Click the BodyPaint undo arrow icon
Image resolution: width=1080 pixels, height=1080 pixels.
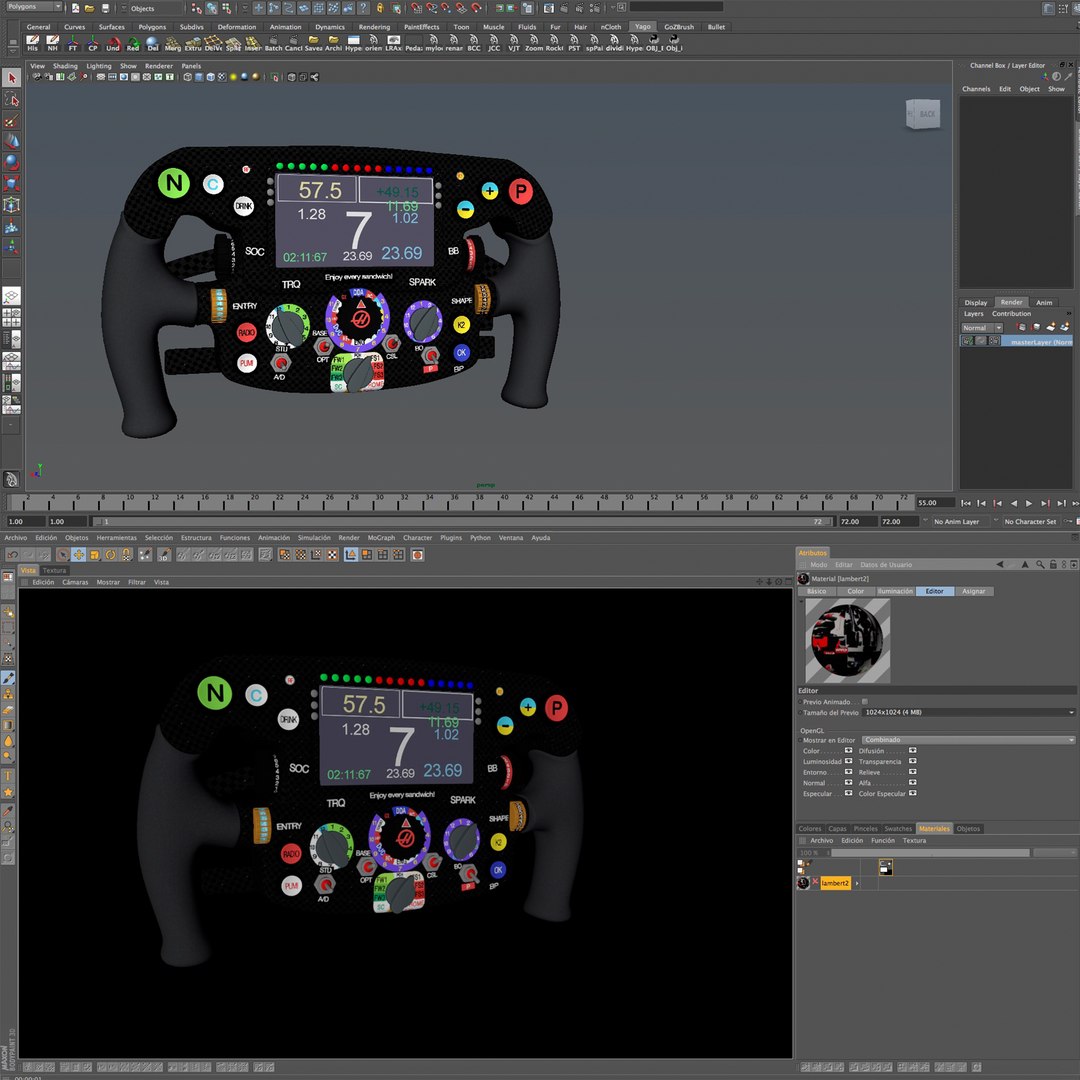point(12,554)
